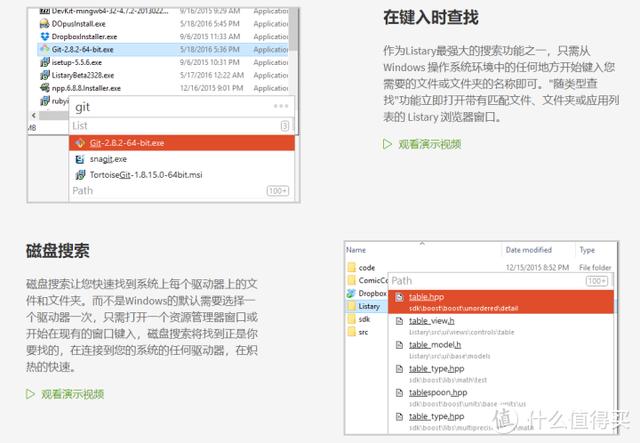Open the three-dots menu in git search box
The width and height of the screenshot is (640, 443).
[281, 106]
